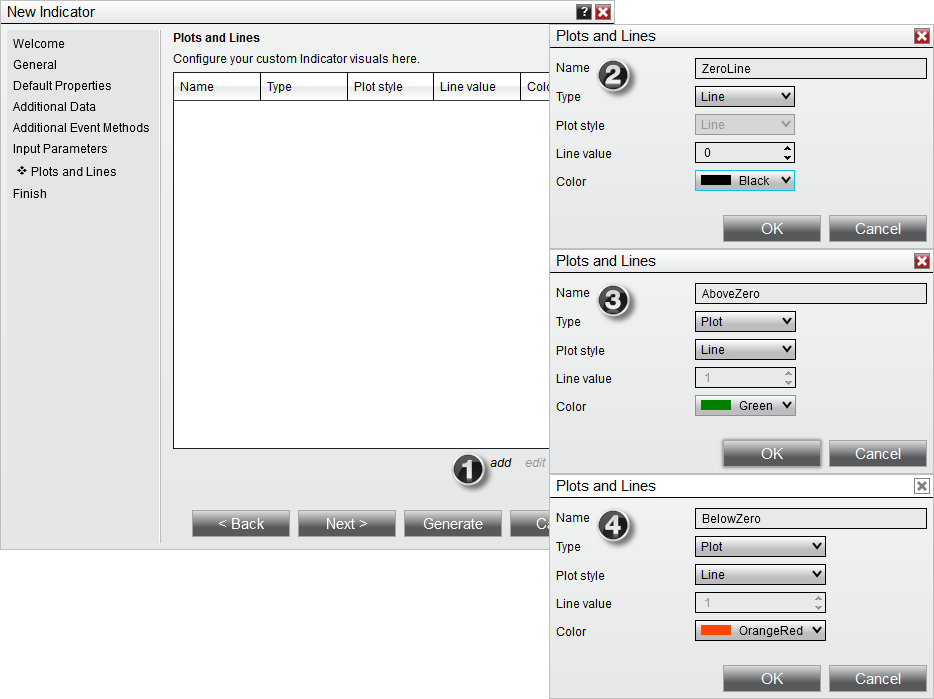
Task: Click the add link below the plots table
Action: point(500,462)
